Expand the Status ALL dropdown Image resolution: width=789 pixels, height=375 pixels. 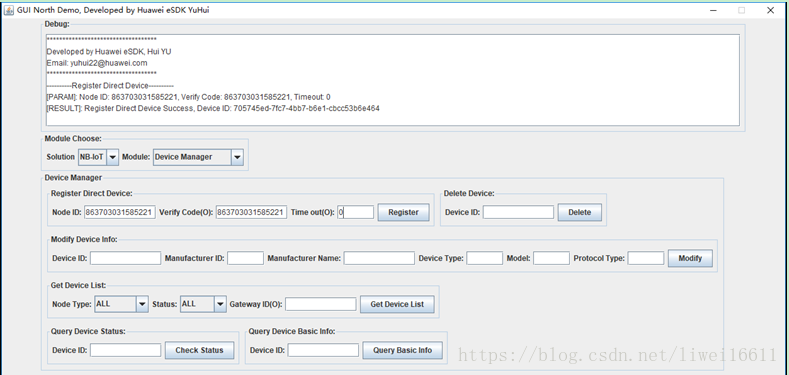click(204, 304)
